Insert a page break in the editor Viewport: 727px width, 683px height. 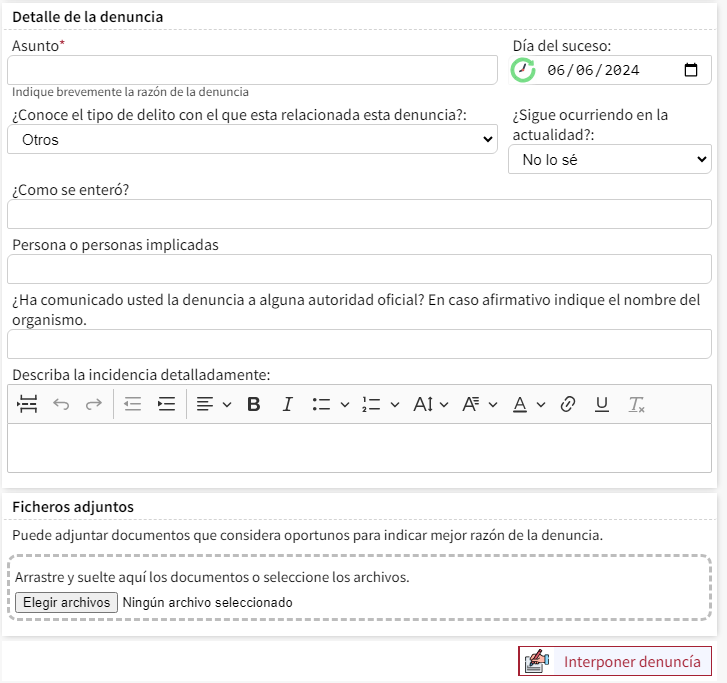[x=28, y=404]
